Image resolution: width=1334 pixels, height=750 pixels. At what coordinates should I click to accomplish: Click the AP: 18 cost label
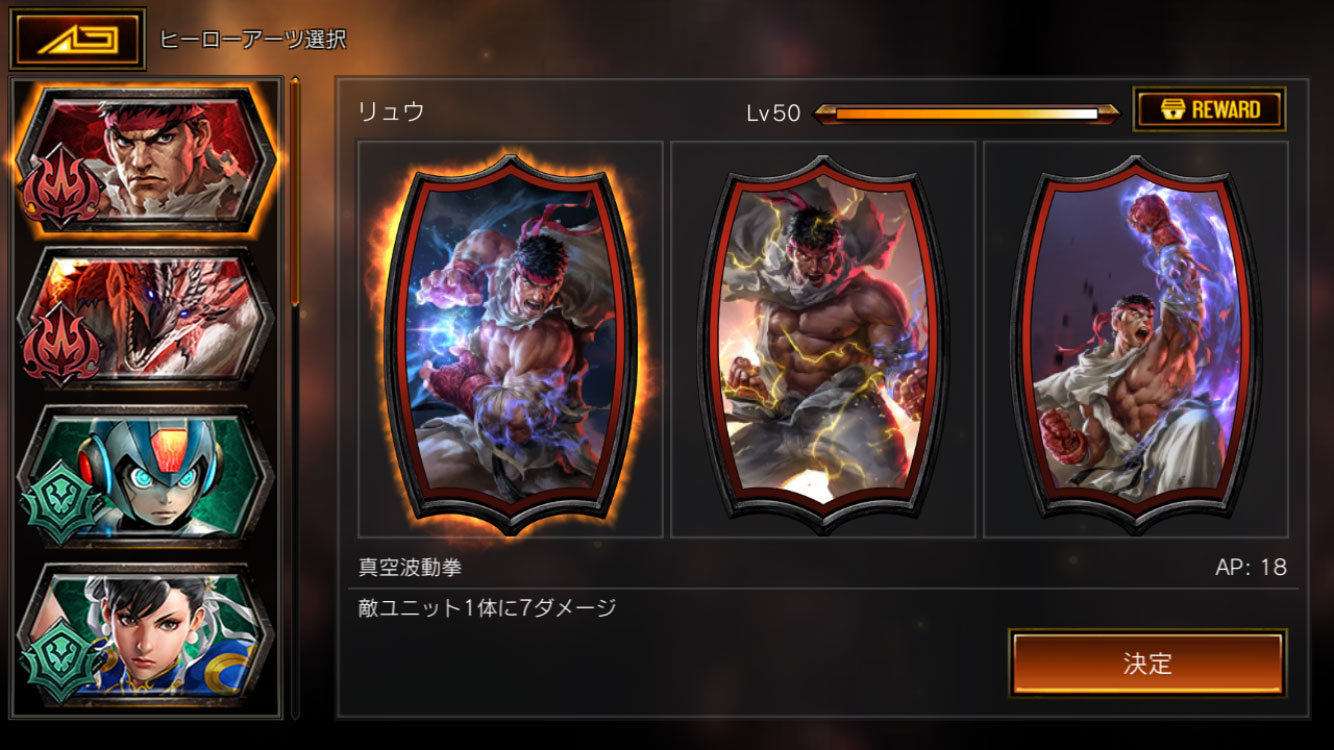tap(1251, 567)
